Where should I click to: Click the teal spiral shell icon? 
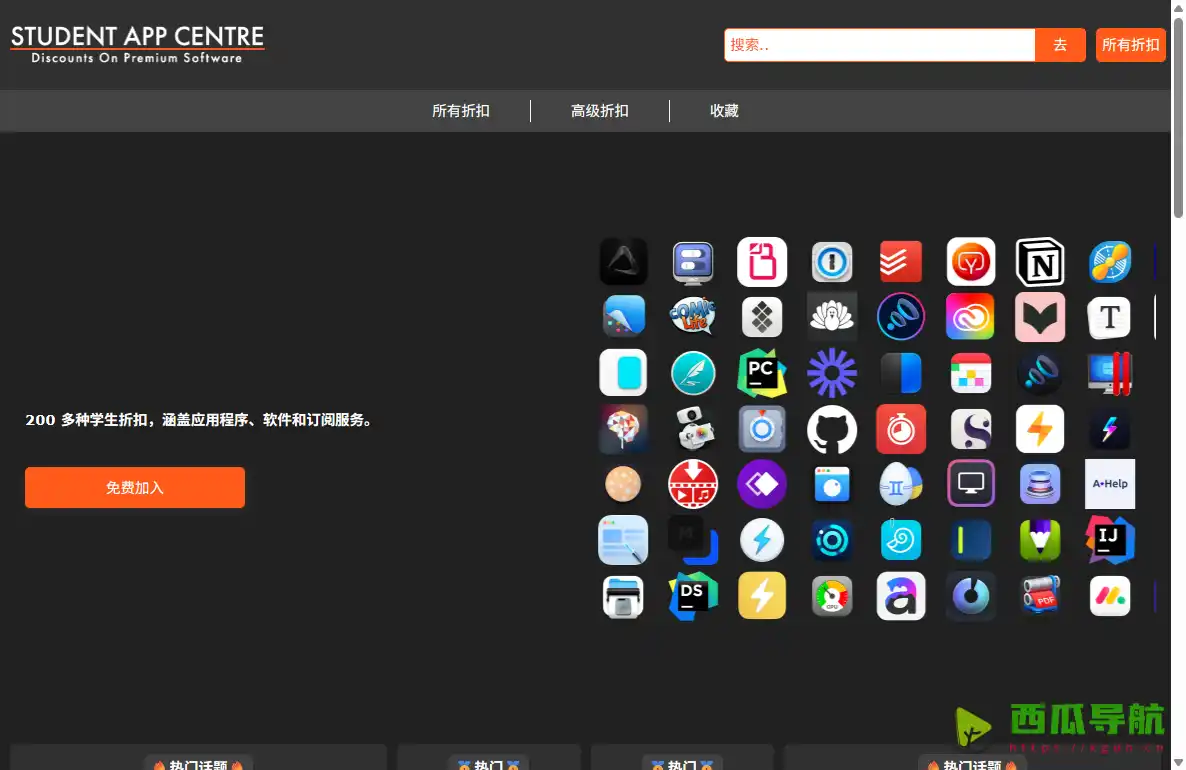[901, 540]
